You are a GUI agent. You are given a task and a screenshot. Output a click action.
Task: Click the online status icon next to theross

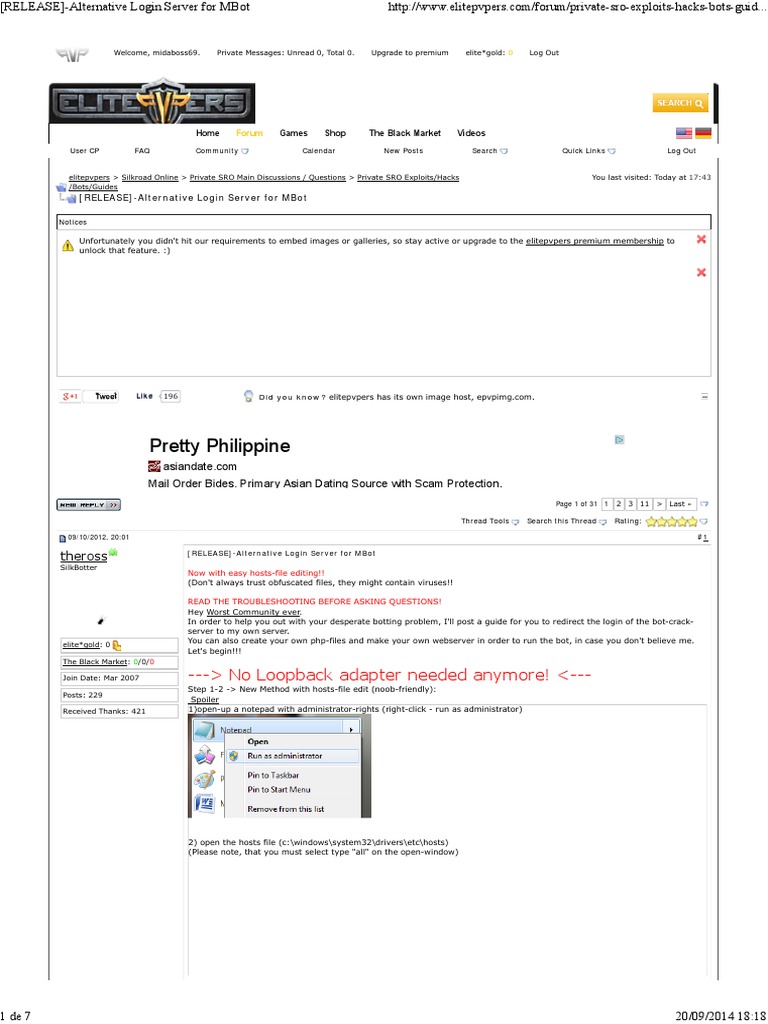coord(113,553)
